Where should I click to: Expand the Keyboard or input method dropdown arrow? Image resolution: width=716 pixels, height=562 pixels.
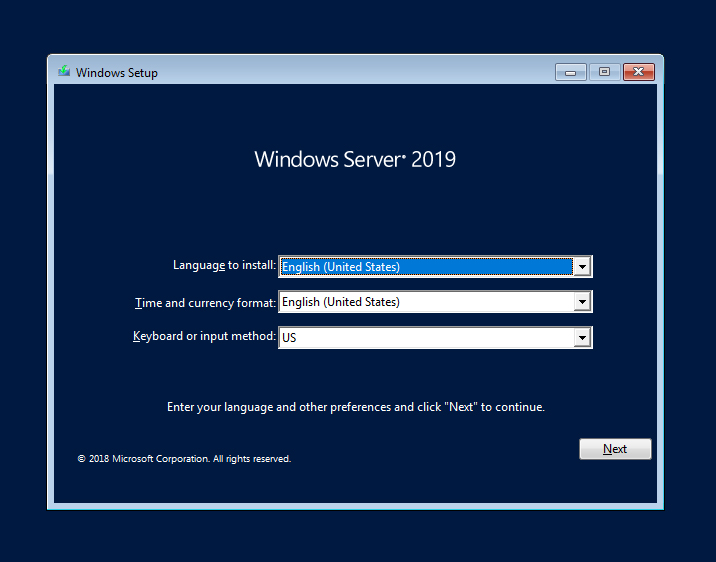[582, 338]
